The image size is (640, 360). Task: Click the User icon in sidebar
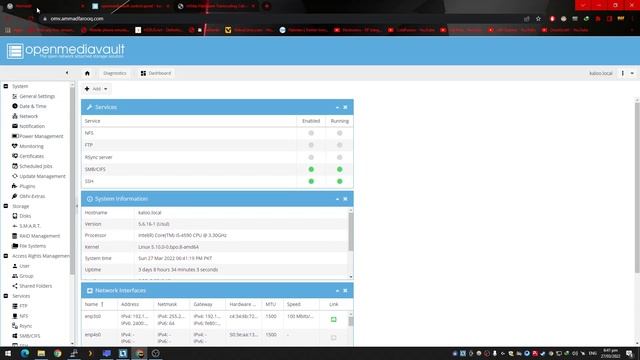(15, 266)
